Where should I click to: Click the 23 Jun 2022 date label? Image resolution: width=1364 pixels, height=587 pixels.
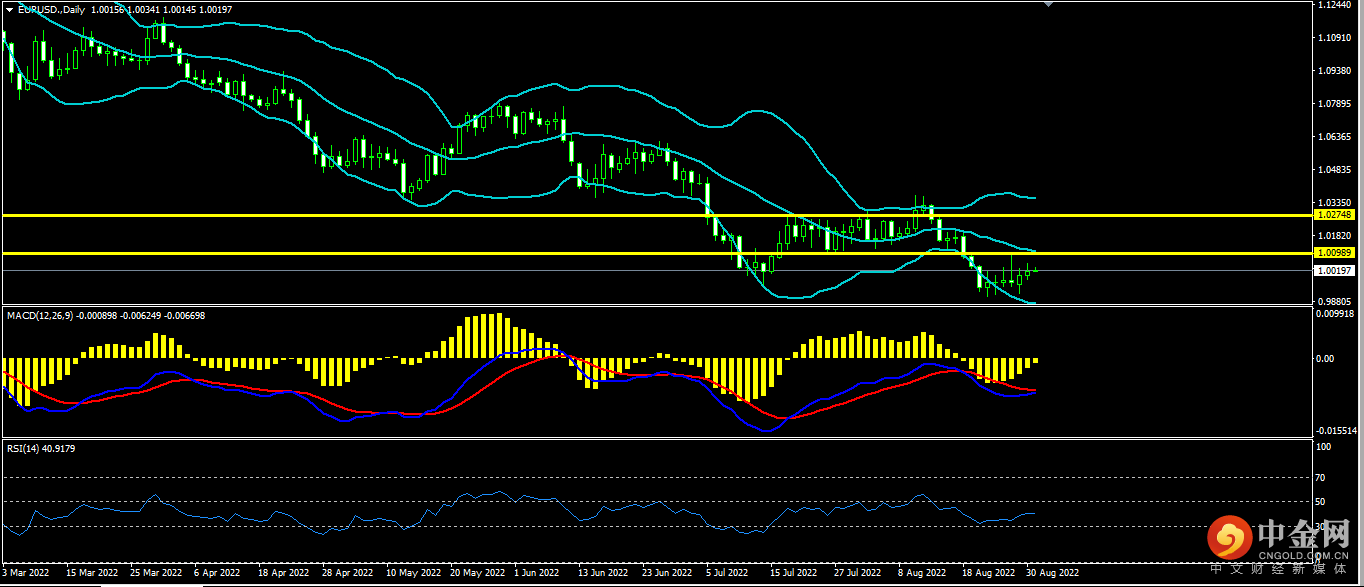668,573
